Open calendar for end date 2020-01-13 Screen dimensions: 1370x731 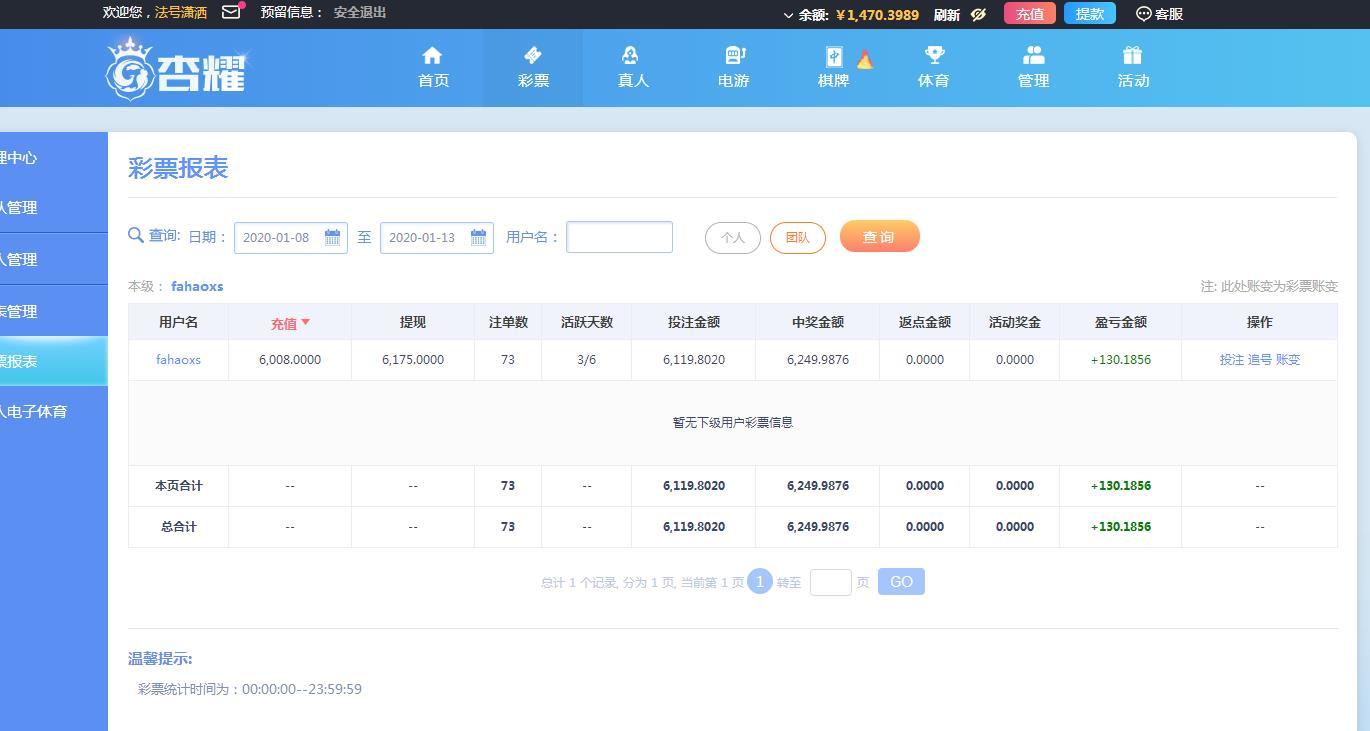coord(478,237)
